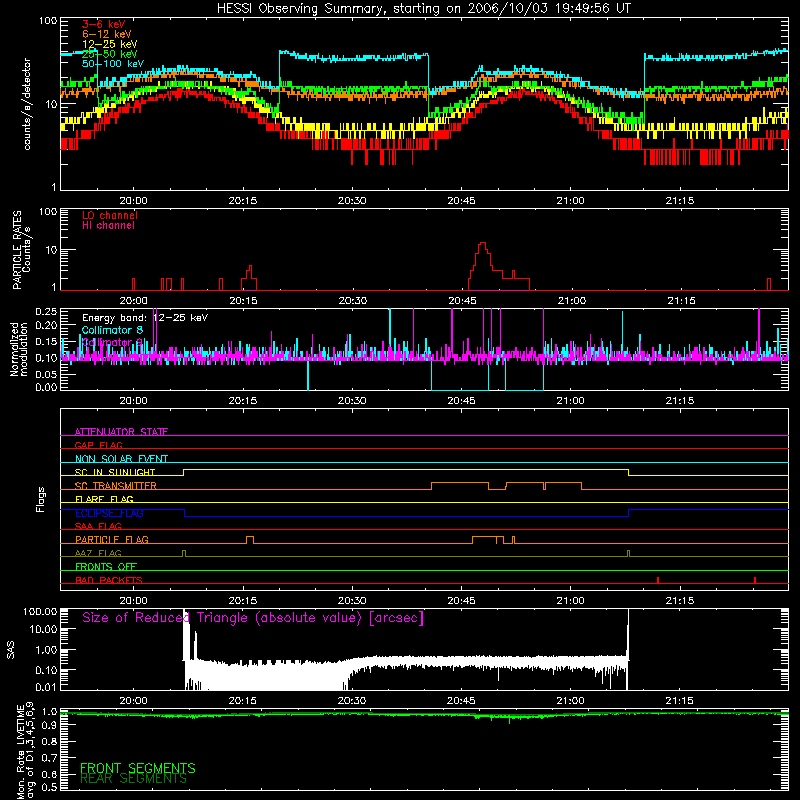Click the SC IN SUNLIGHT drop near 21:08

click(629, 472)
